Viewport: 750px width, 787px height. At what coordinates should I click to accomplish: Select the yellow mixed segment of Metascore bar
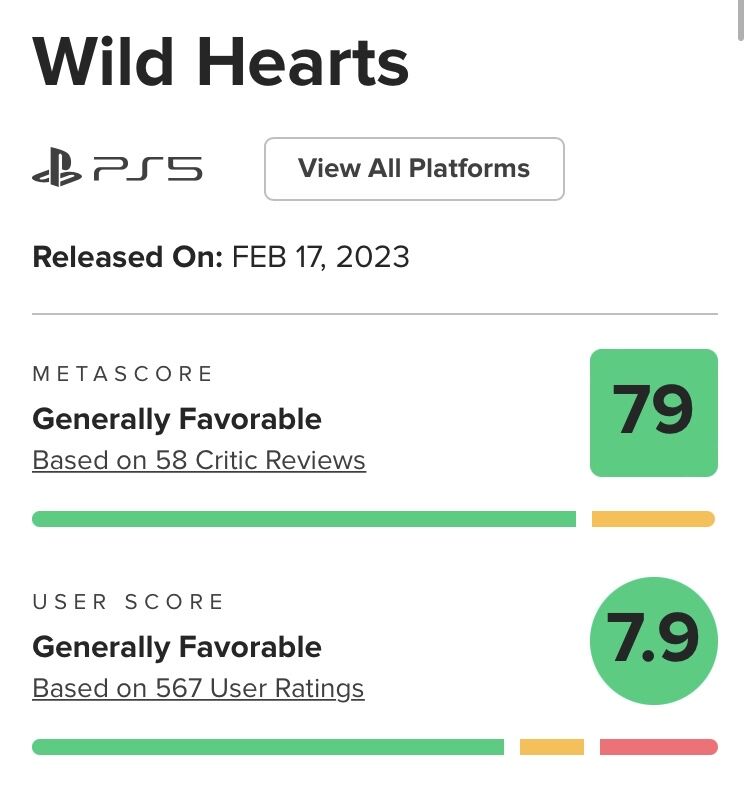click(x=653, y=519)
